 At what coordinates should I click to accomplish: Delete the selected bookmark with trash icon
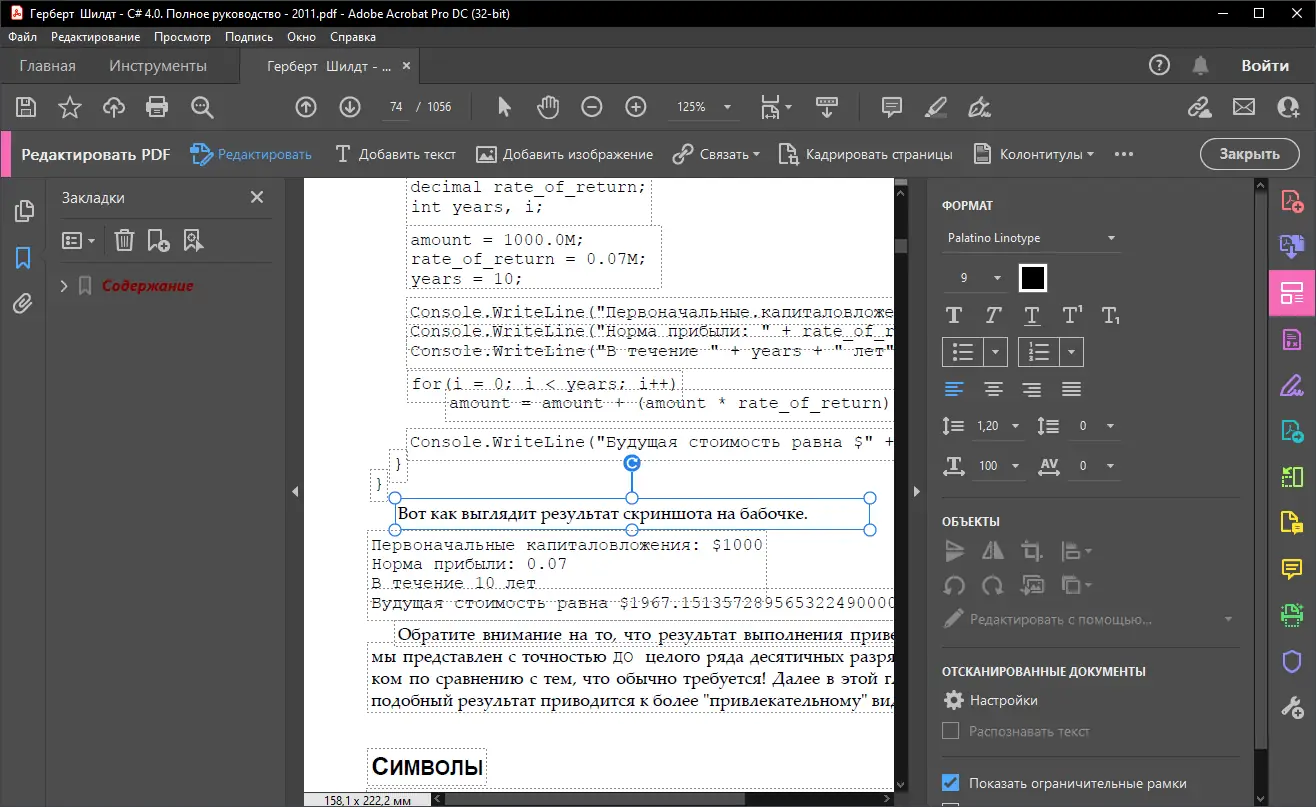pyautogui.click(x=124, y=240)
